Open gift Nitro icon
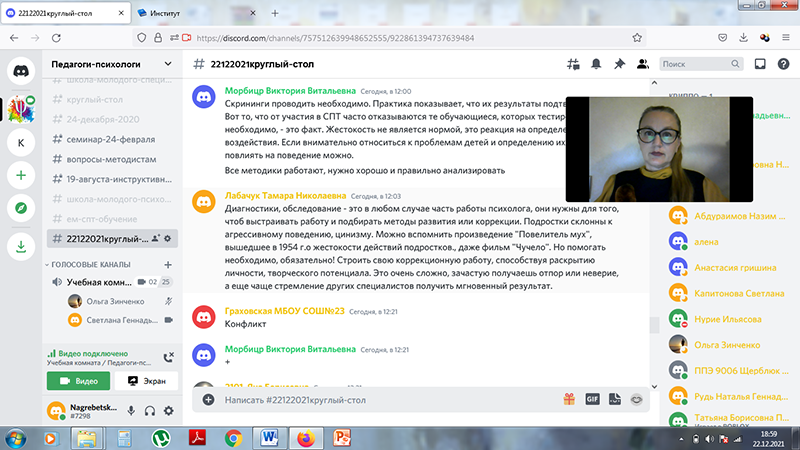This screenshot has width=800, height=450. [569, 399]
